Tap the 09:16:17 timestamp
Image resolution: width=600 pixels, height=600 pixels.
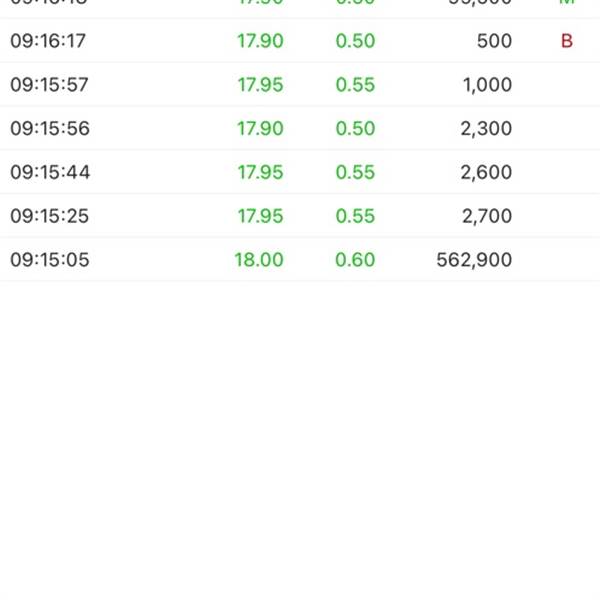tap(48, 41)
